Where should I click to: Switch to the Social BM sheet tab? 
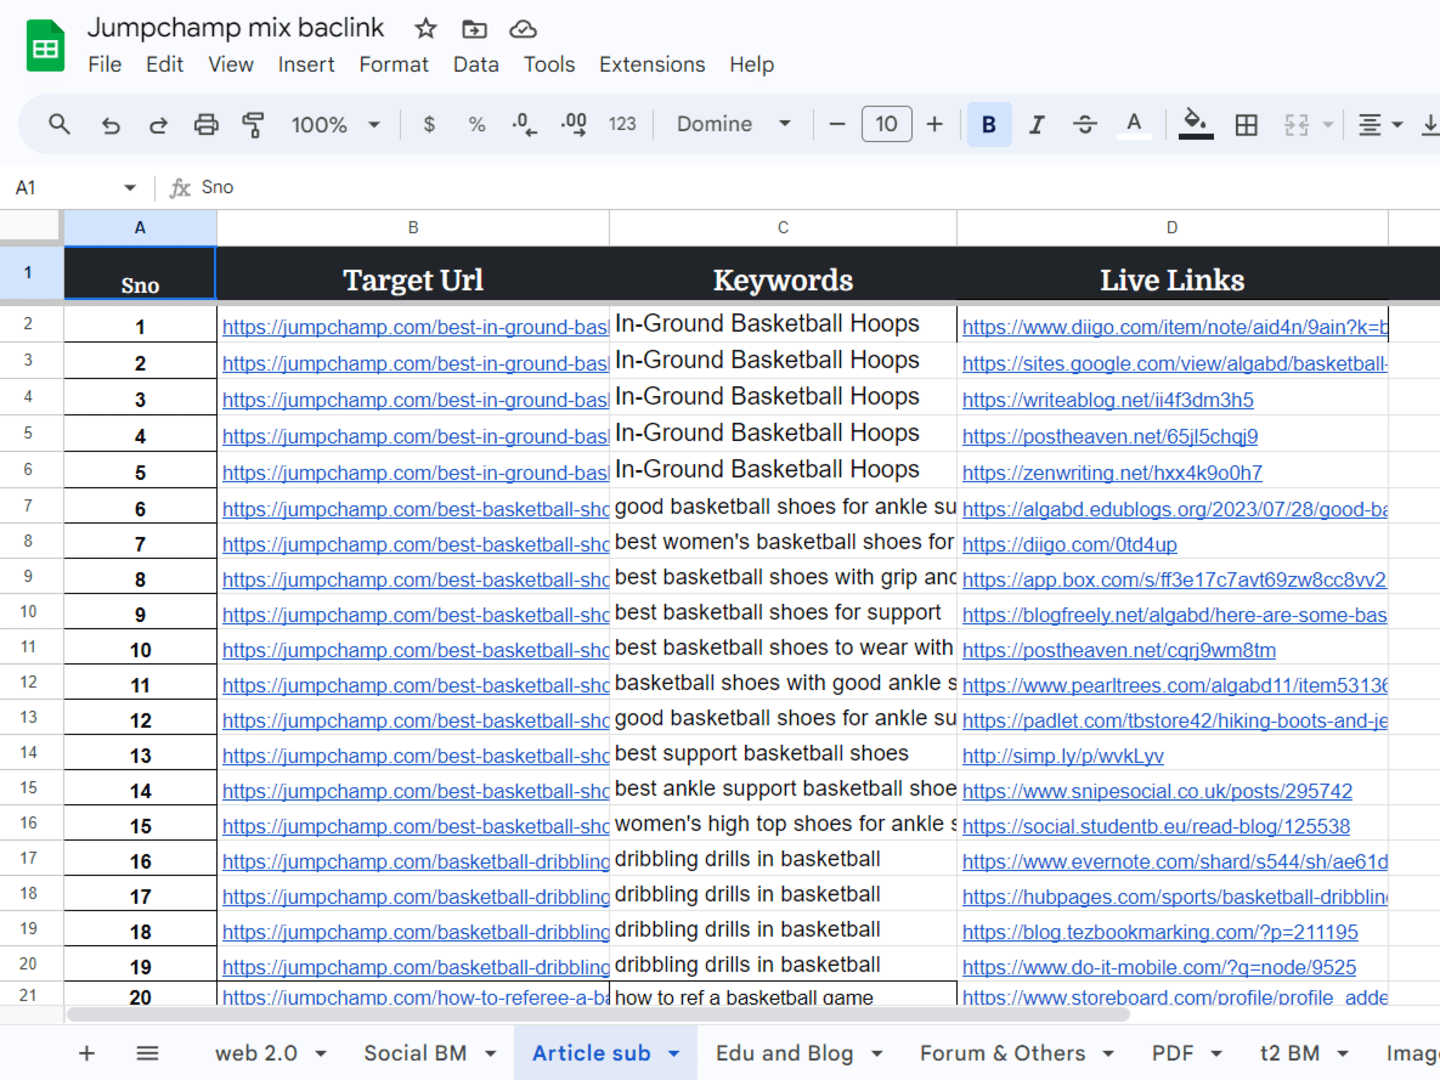point(415,1053)
